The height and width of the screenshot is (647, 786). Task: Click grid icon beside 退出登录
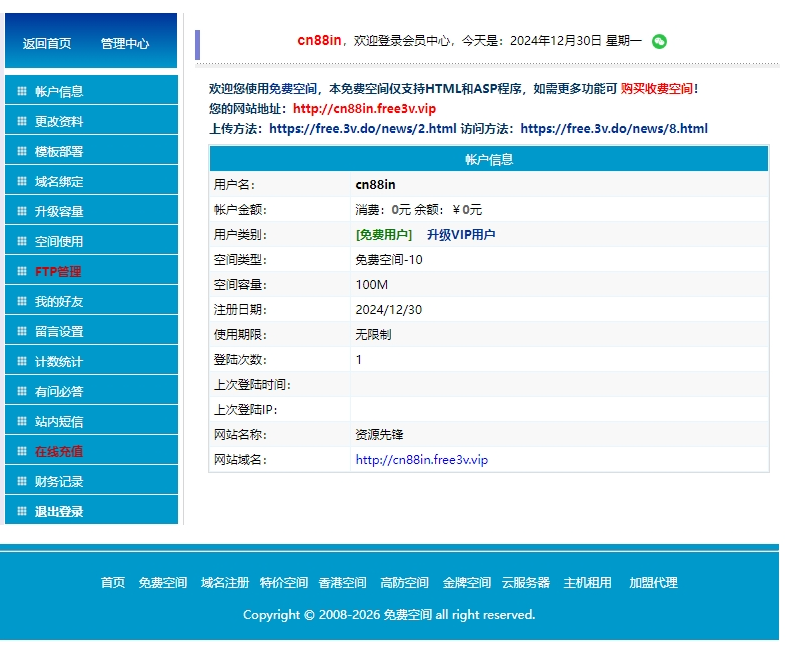pyautogui.click(x=22, y=511)
